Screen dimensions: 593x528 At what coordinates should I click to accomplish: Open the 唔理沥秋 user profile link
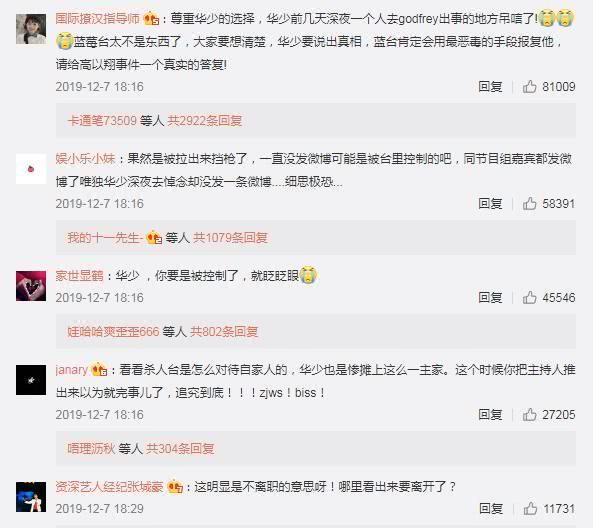click(x=91, y=449)
